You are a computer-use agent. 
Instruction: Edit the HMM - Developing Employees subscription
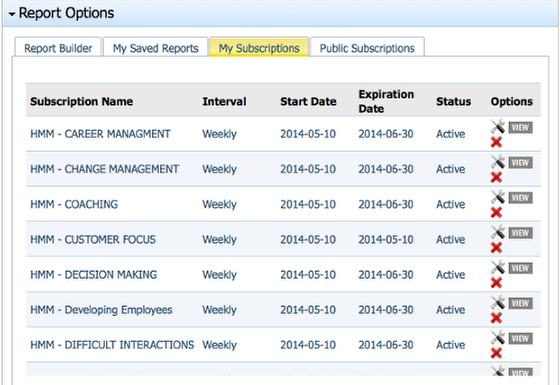498,302
